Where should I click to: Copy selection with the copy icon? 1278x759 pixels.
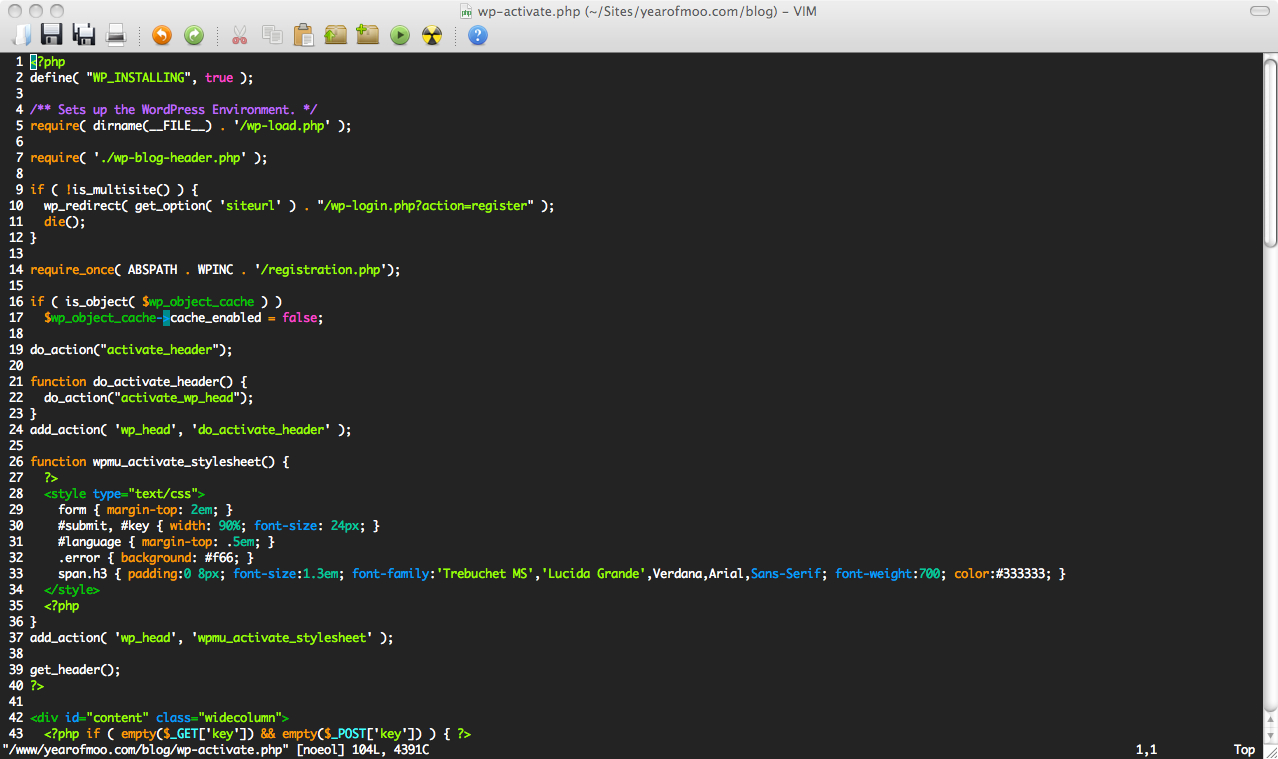[272, 35]
